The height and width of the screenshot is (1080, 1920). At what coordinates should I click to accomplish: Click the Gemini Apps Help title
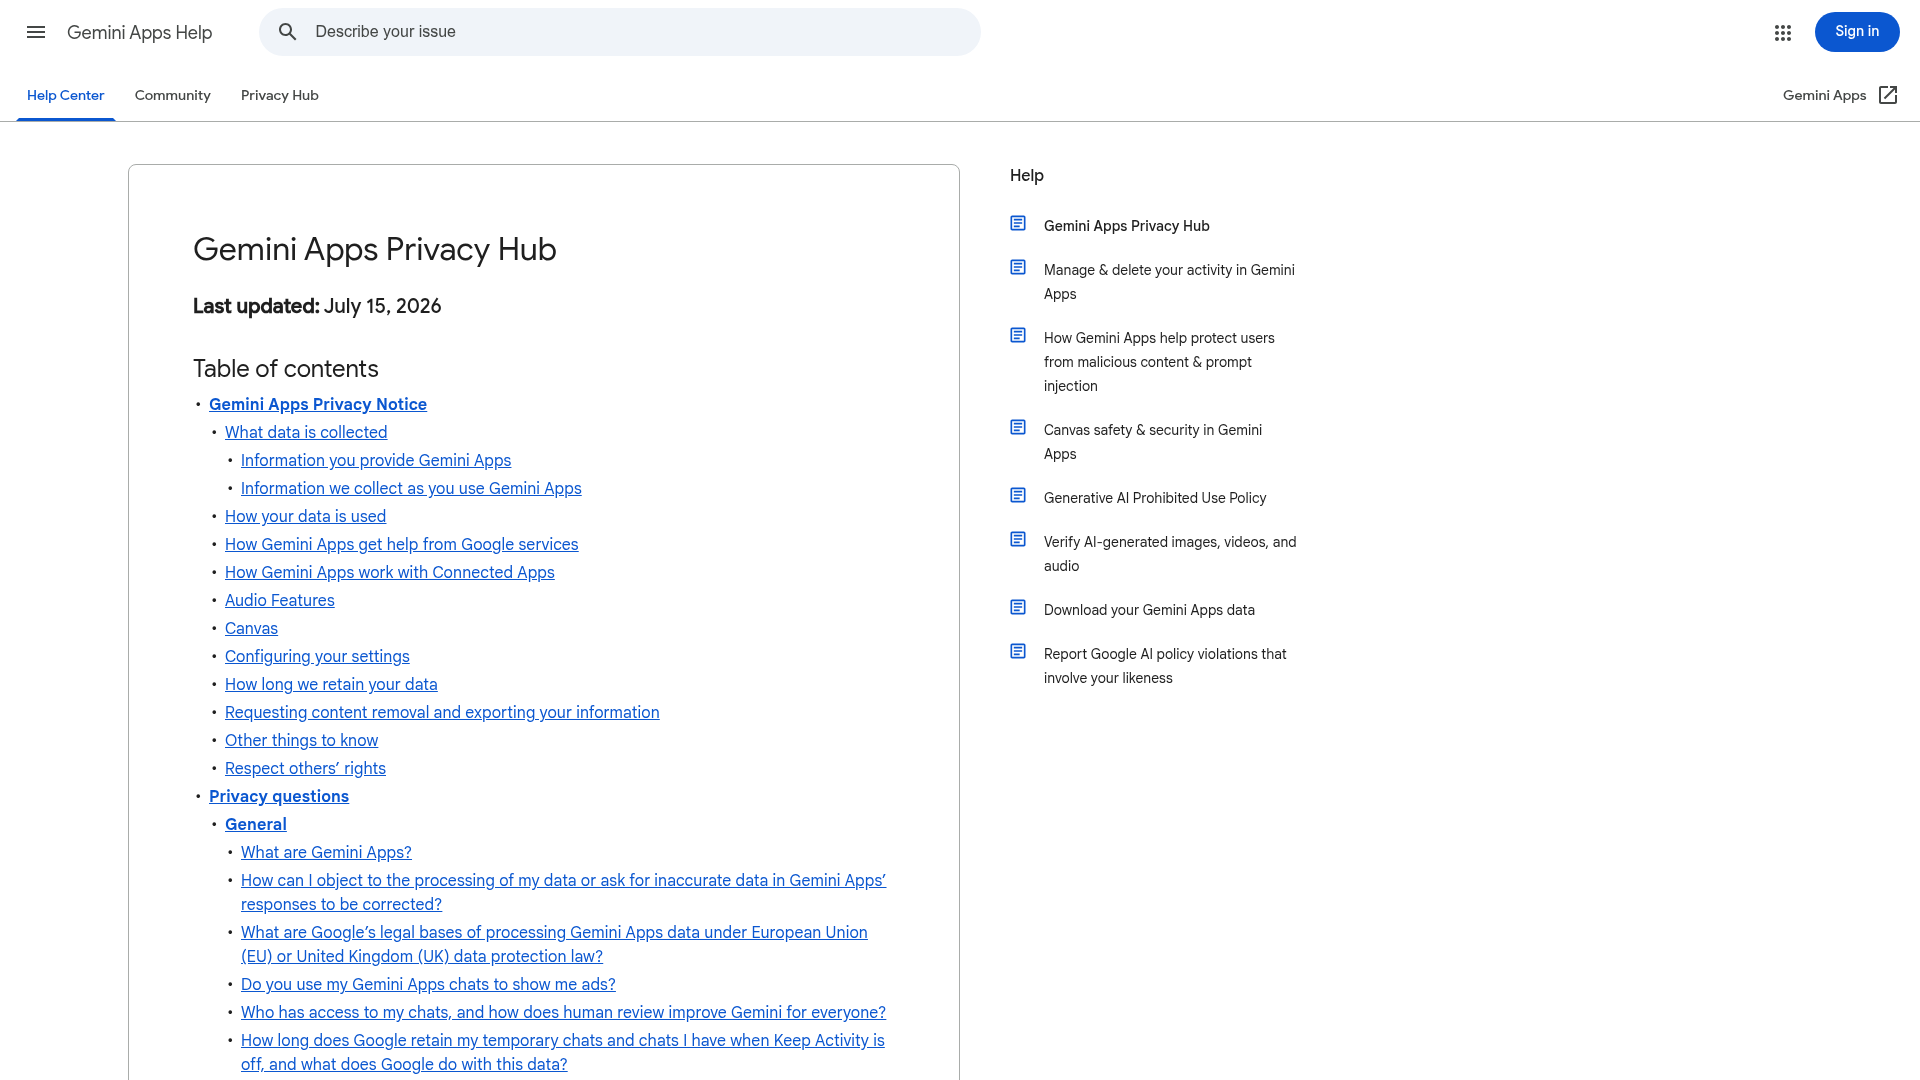140,32
